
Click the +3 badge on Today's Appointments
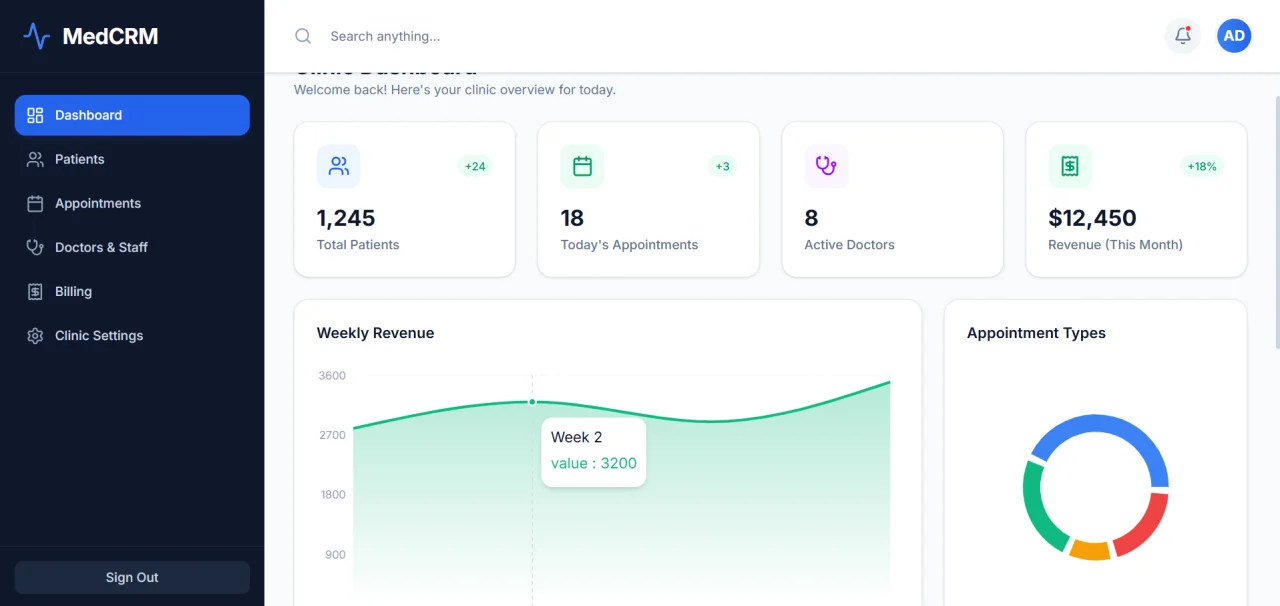(x=722, y=166)
